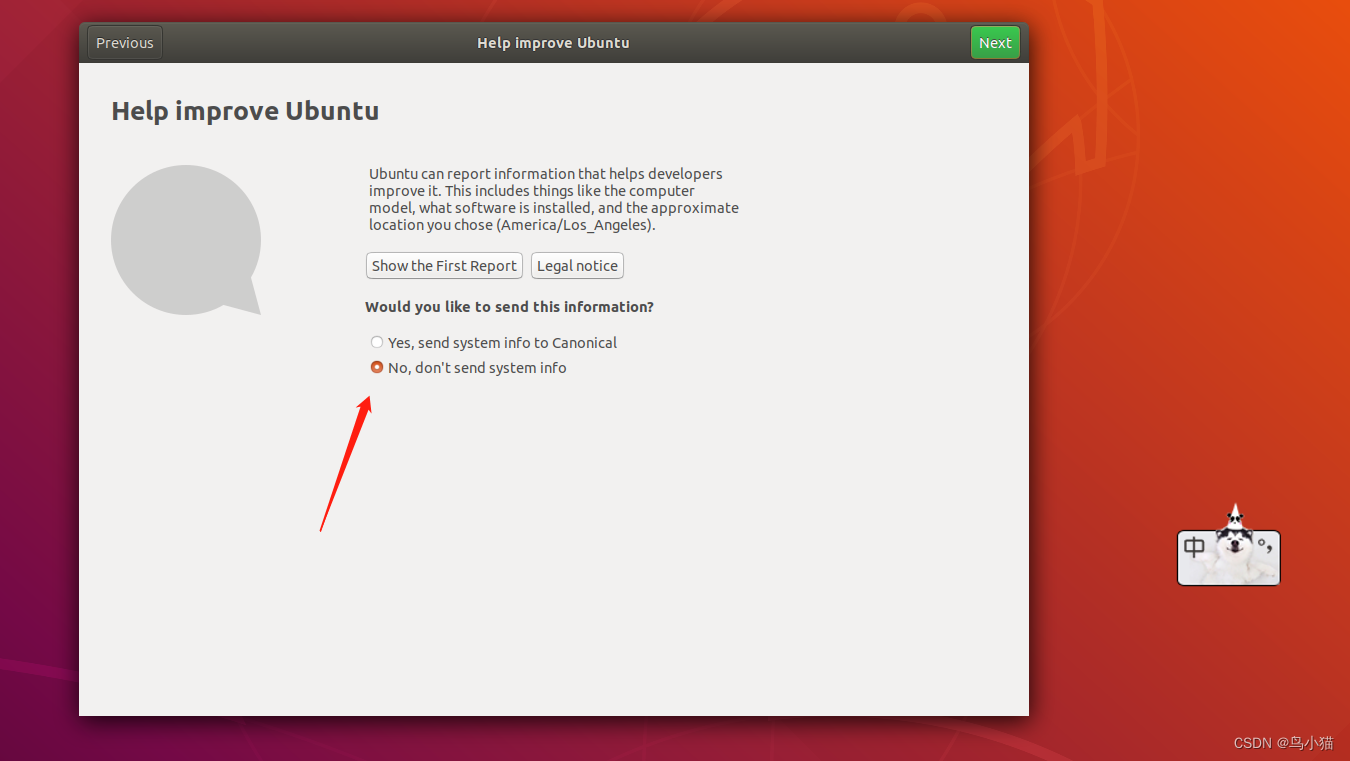Click the 'Help improve Ubuntu' page heading
Screen dimensions: 1350x761
pyautogui.click(x=245, y=111)
